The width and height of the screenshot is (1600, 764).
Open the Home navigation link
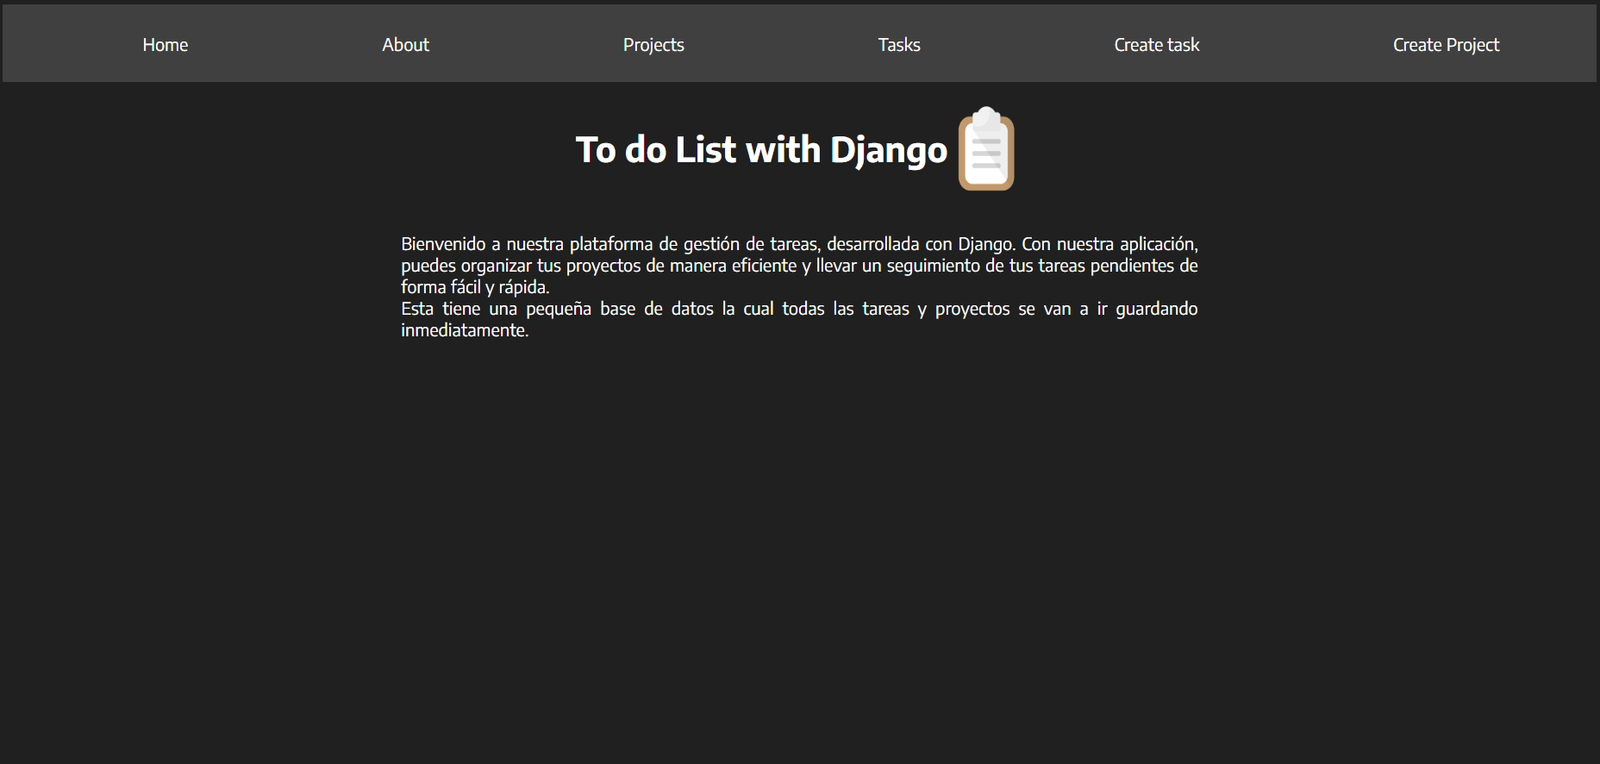(165, 45)
